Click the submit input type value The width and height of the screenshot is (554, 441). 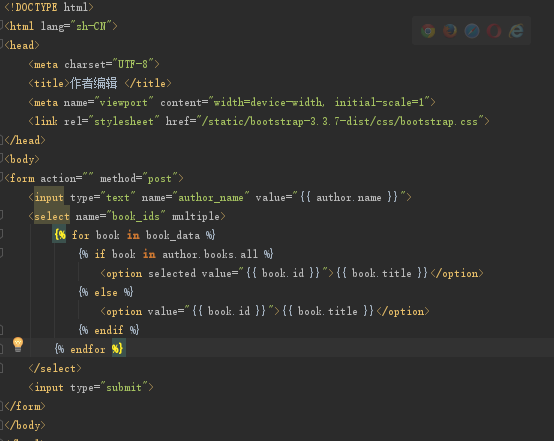(x=124, y=387)
